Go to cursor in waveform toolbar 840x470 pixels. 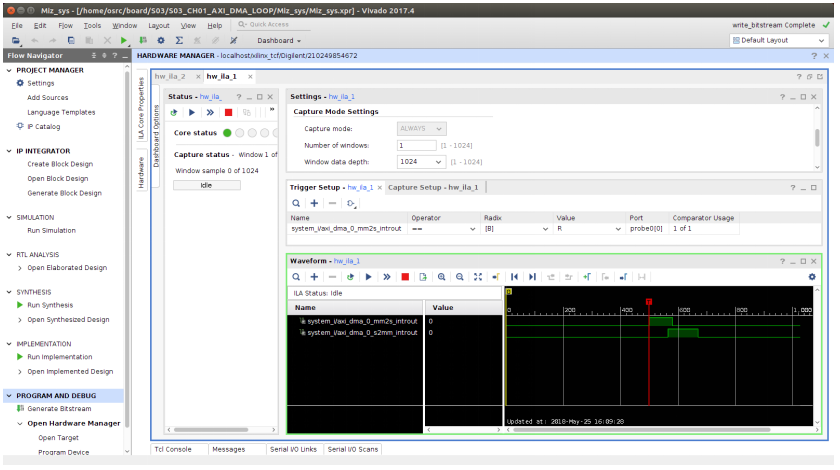(496, 277)
